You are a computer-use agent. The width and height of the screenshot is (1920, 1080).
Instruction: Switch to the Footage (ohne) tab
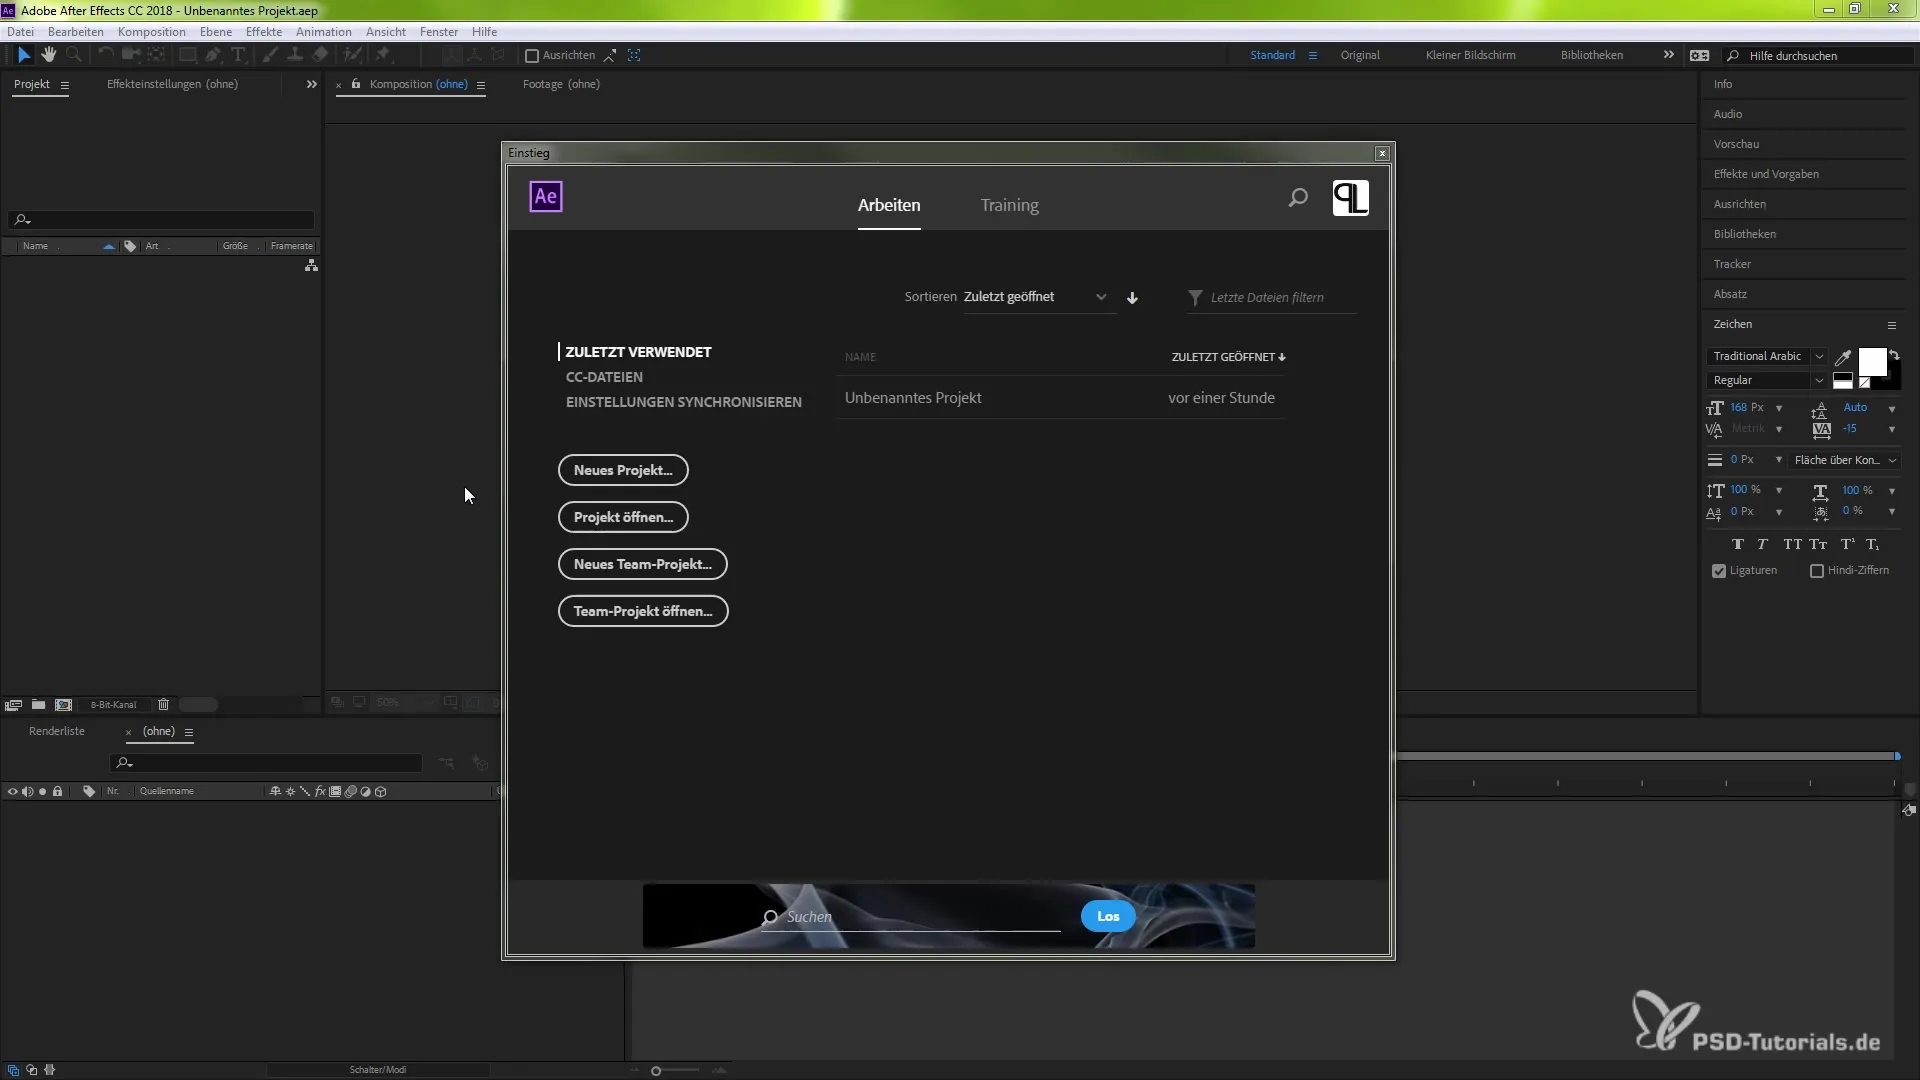[x=561, y=84]
